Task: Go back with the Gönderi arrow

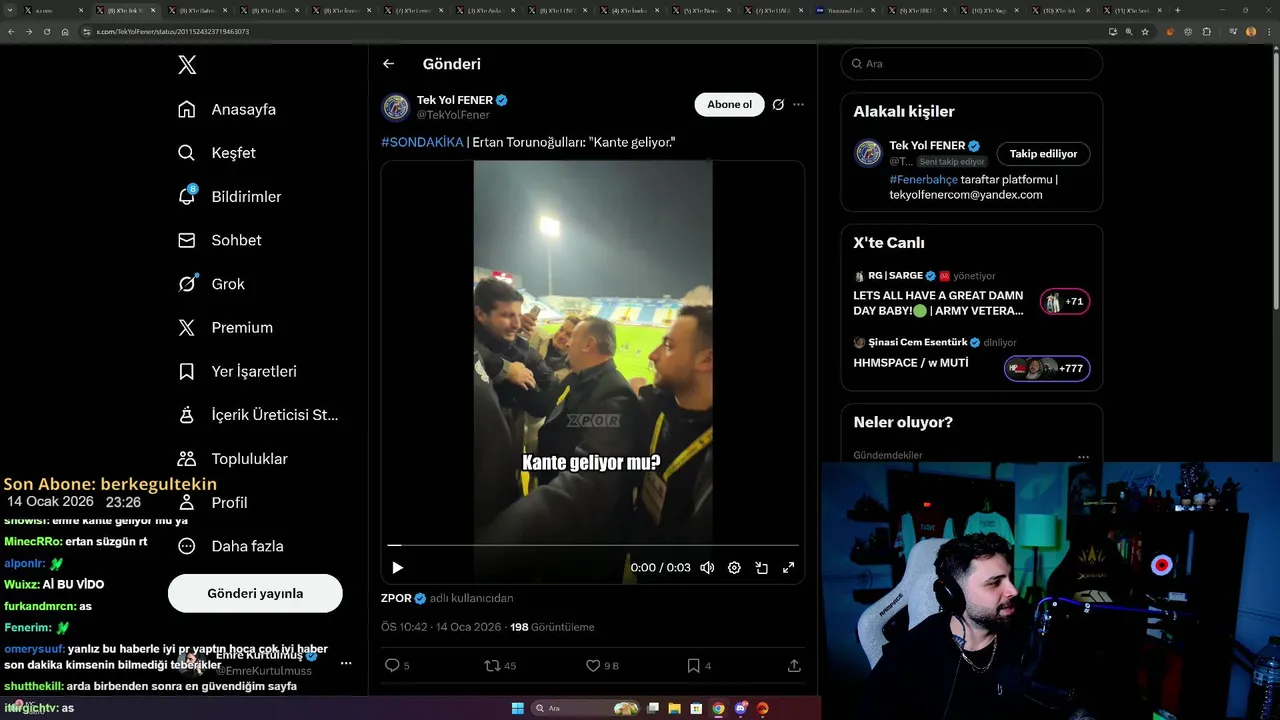Action: pos(388,64)
